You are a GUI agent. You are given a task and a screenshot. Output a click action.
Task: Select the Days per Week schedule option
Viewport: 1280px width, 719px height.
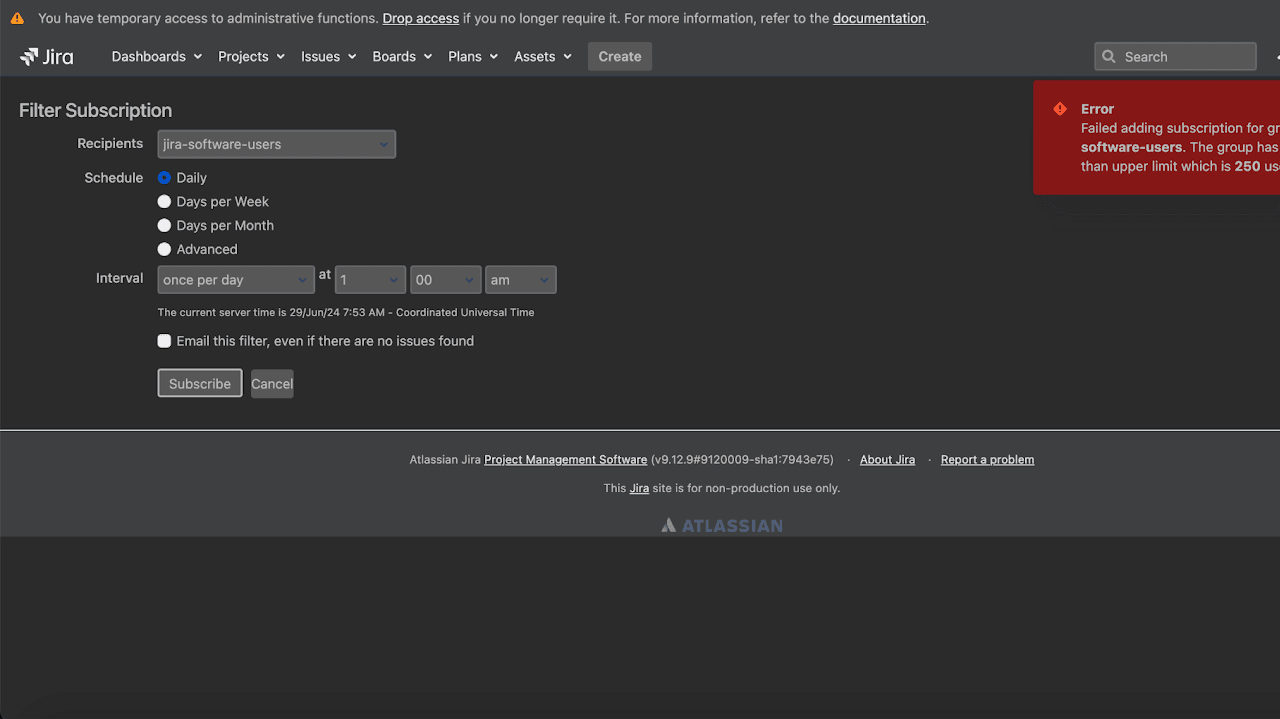(164, 201)
